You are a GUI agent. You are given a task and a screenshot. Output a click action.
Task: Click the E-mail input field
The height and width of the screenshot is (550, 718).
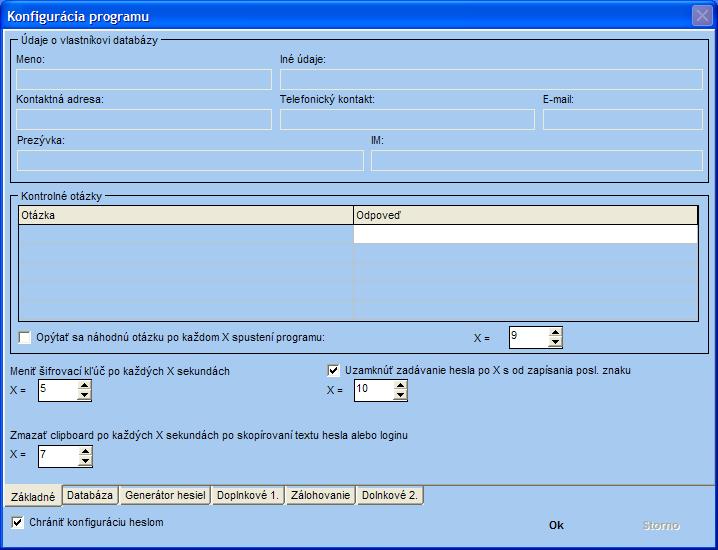[x=623, y=120]
